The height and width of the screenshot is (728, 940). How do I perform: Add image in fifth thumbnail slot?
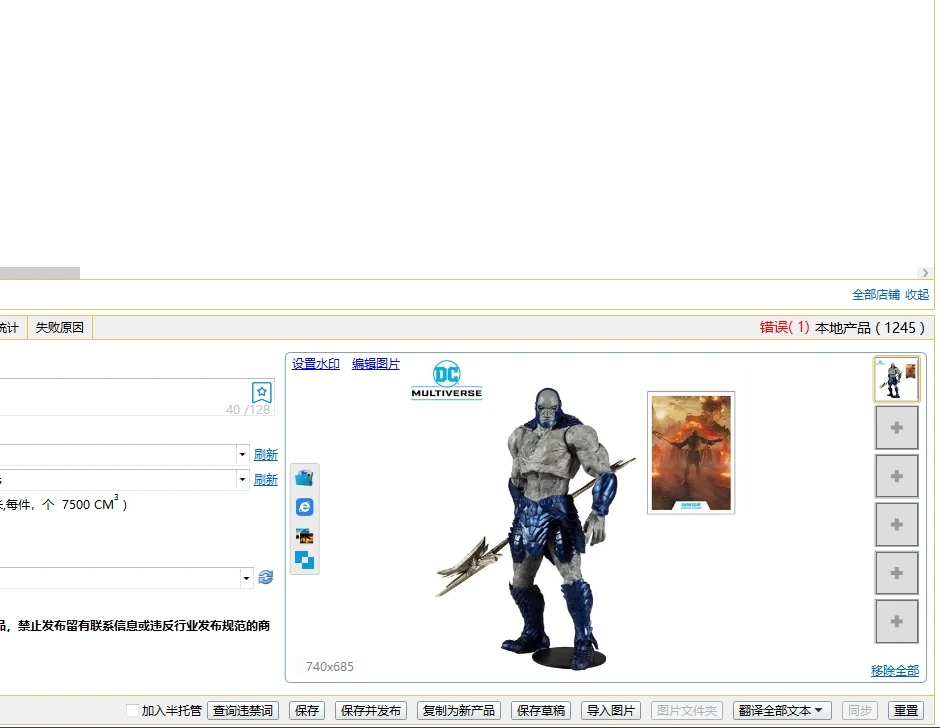pyautogui.click(x=896, y=573)
